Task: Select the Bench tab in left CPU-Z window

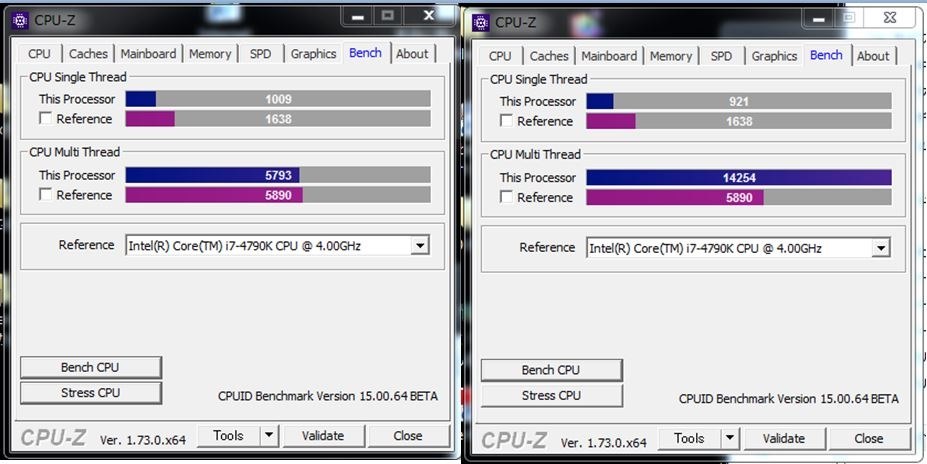Action: coord(365,52)
